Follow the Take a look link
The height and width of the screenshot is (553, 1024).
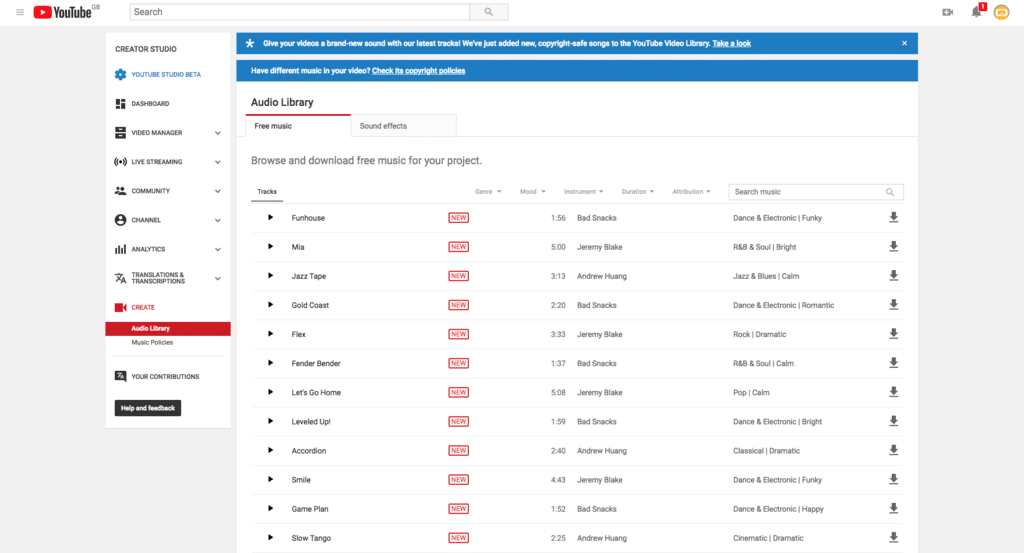tap(731, 43)
